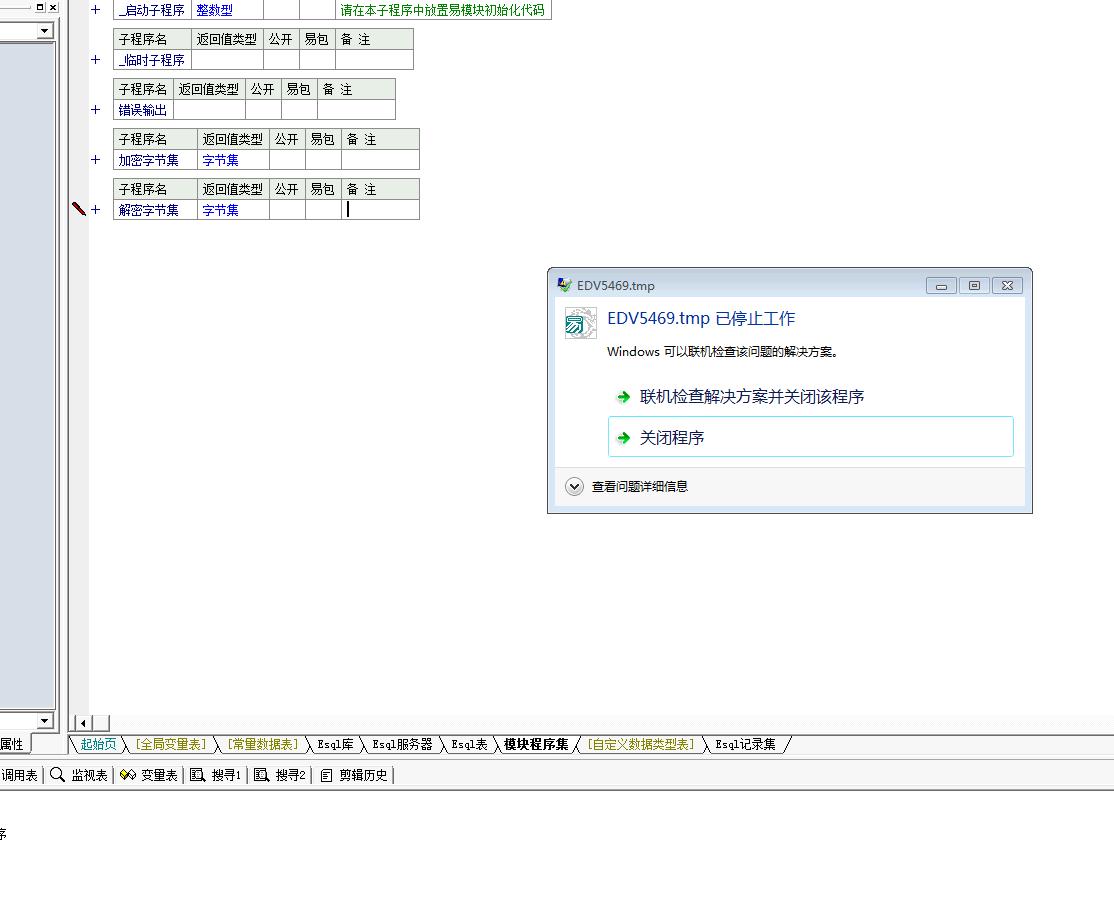Switch to the Esql库 tab
This screenshot has height=915, width=1114.
tap(335, 744)
